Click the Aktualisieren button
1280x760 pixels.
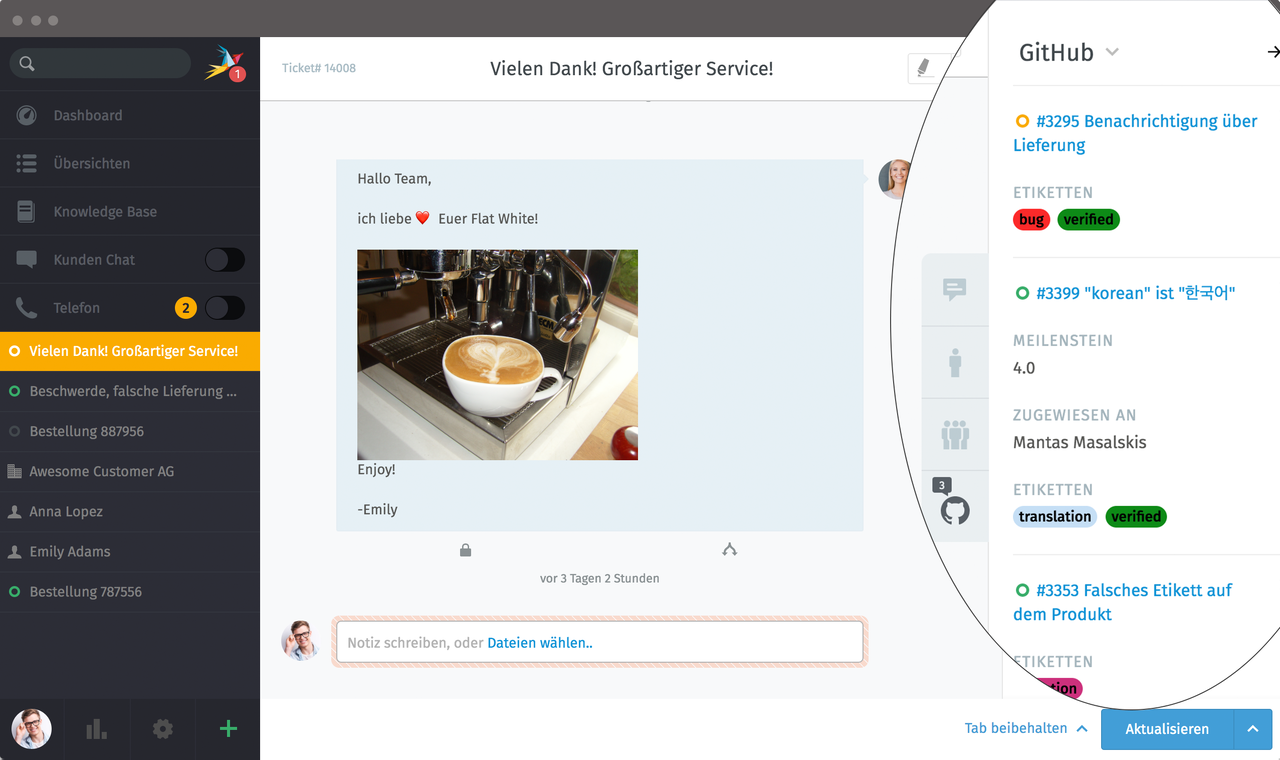(1166, 729)
